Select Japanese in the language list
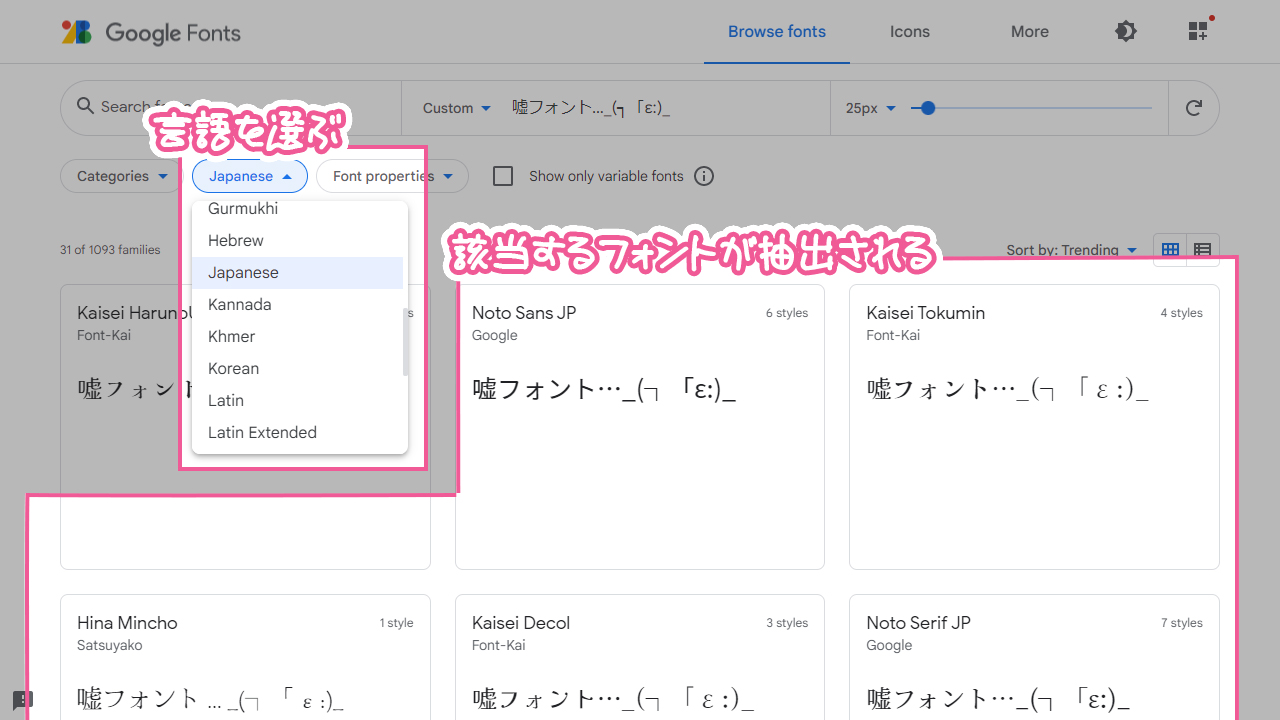Screen dimensions: 1280x720 (297, 273)
